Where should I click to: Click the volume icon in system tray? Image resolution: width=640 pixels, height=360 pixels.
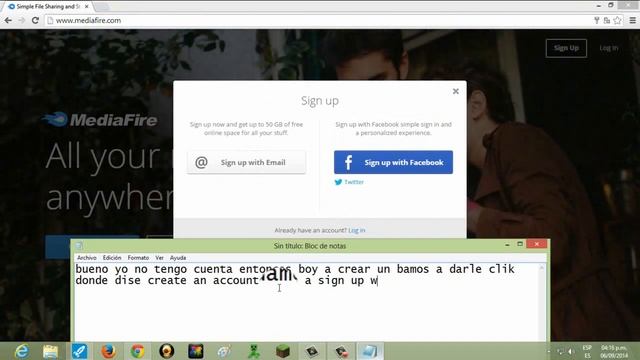click(x=571, y=351)
